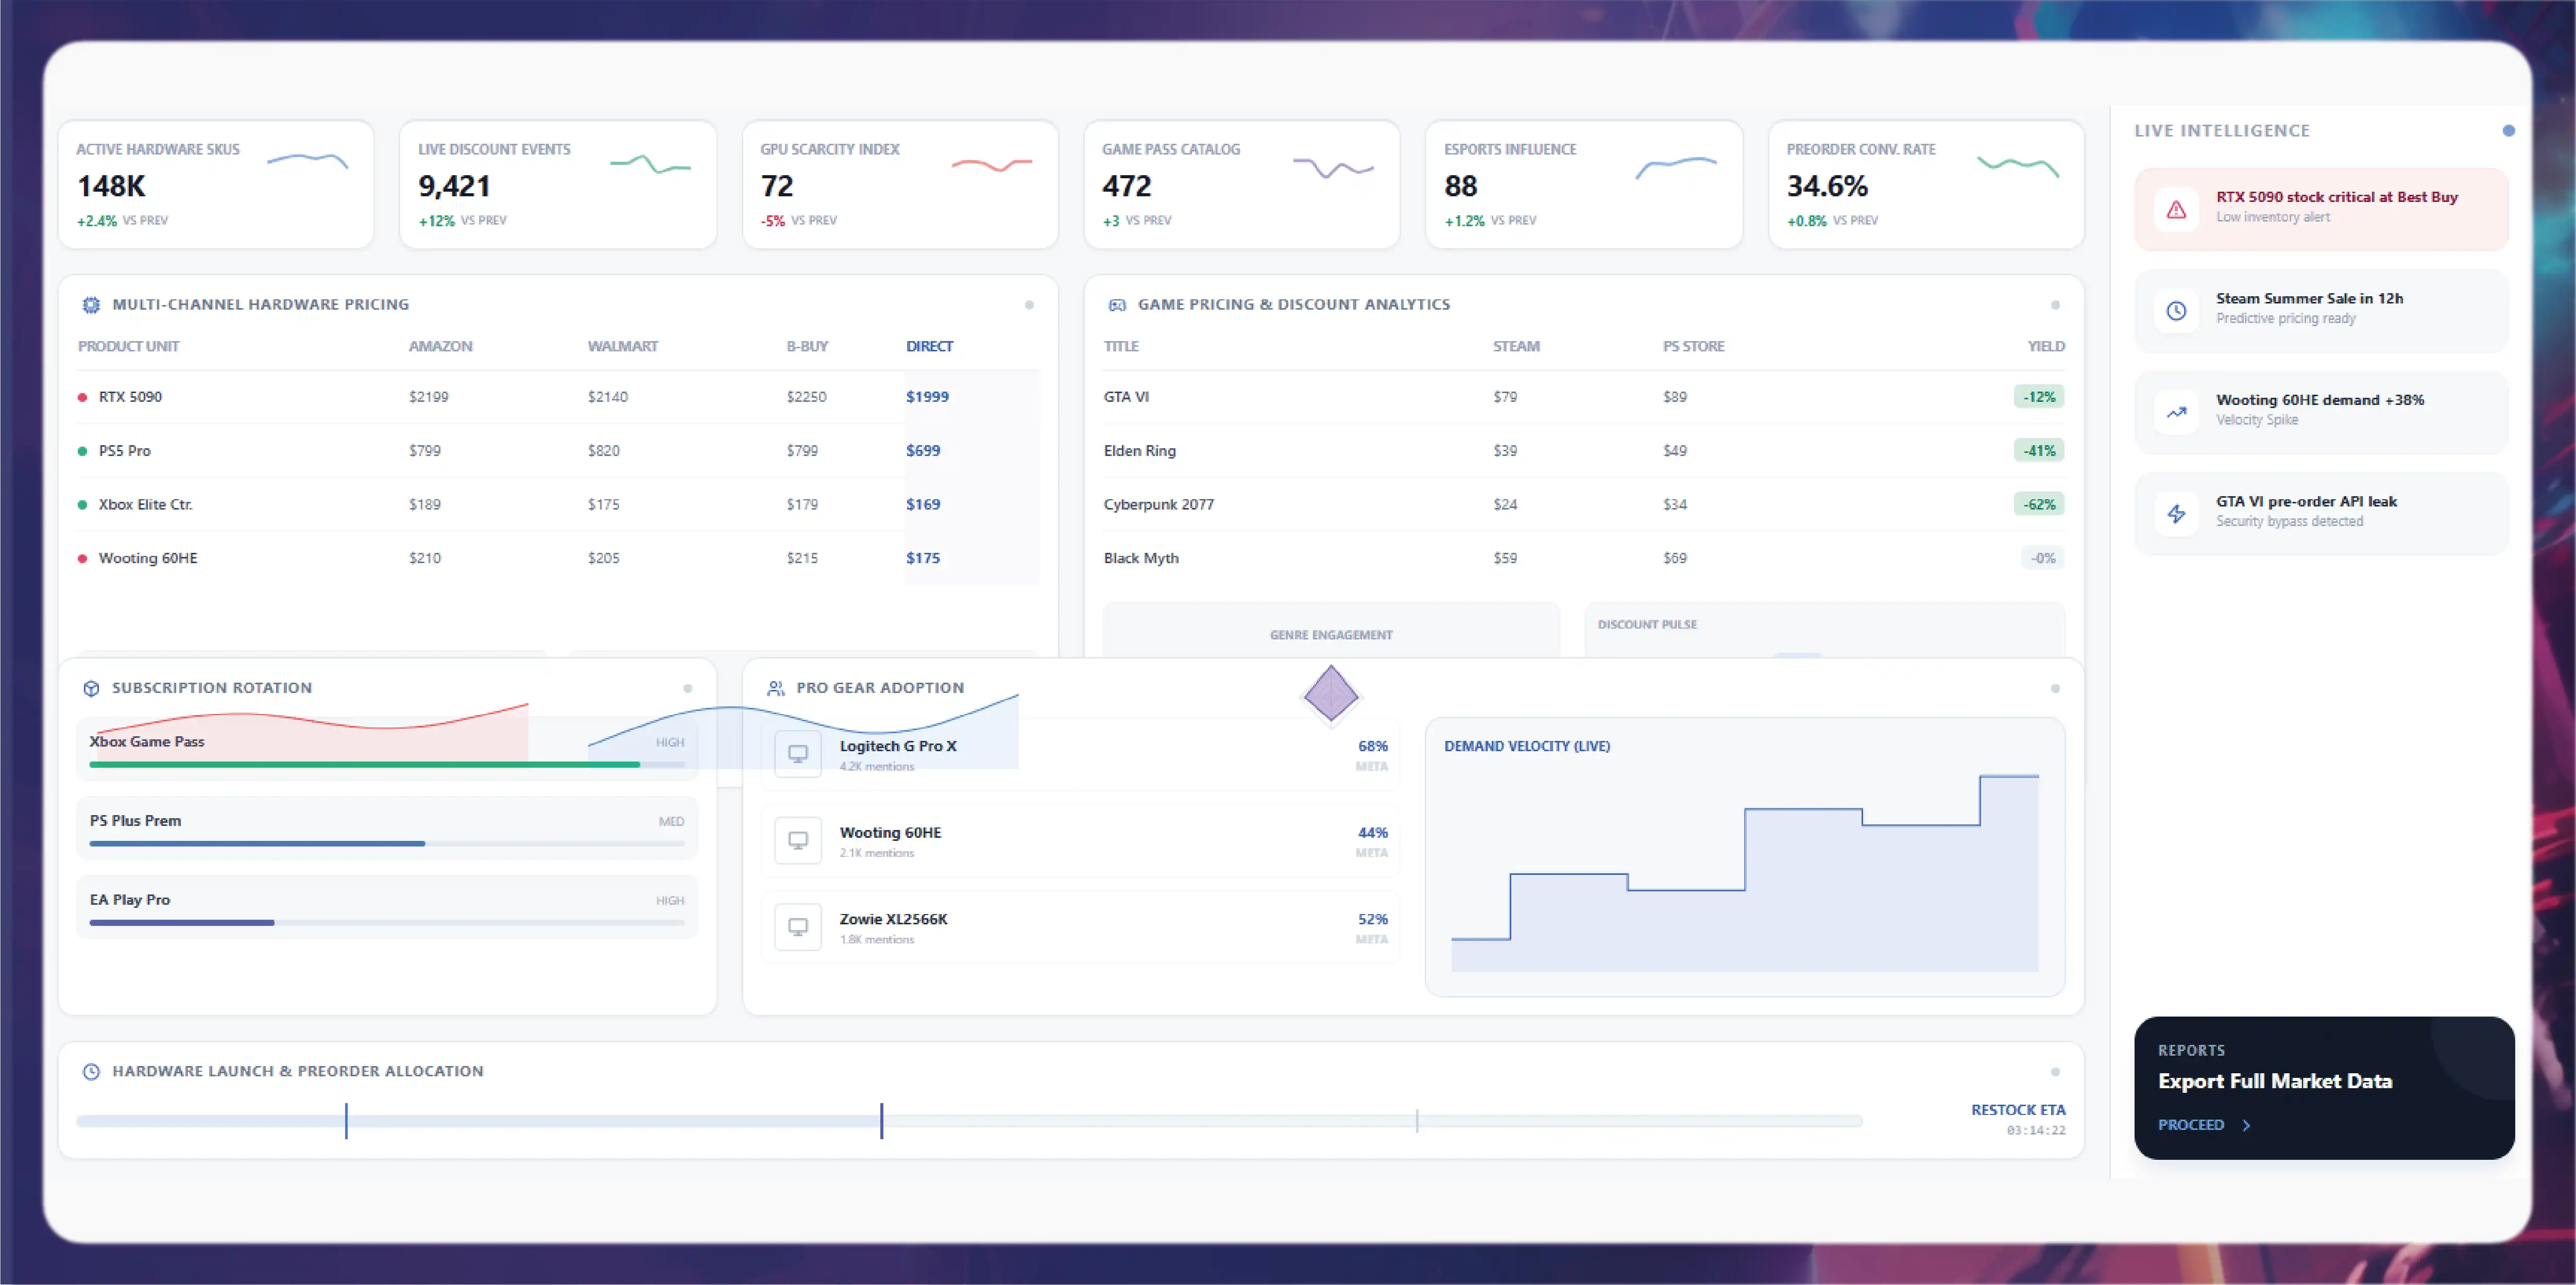2576x1285 pixels.
Task: Click the lightning bolt icon on GTA VI leak alert
Action: [2176, 514]
